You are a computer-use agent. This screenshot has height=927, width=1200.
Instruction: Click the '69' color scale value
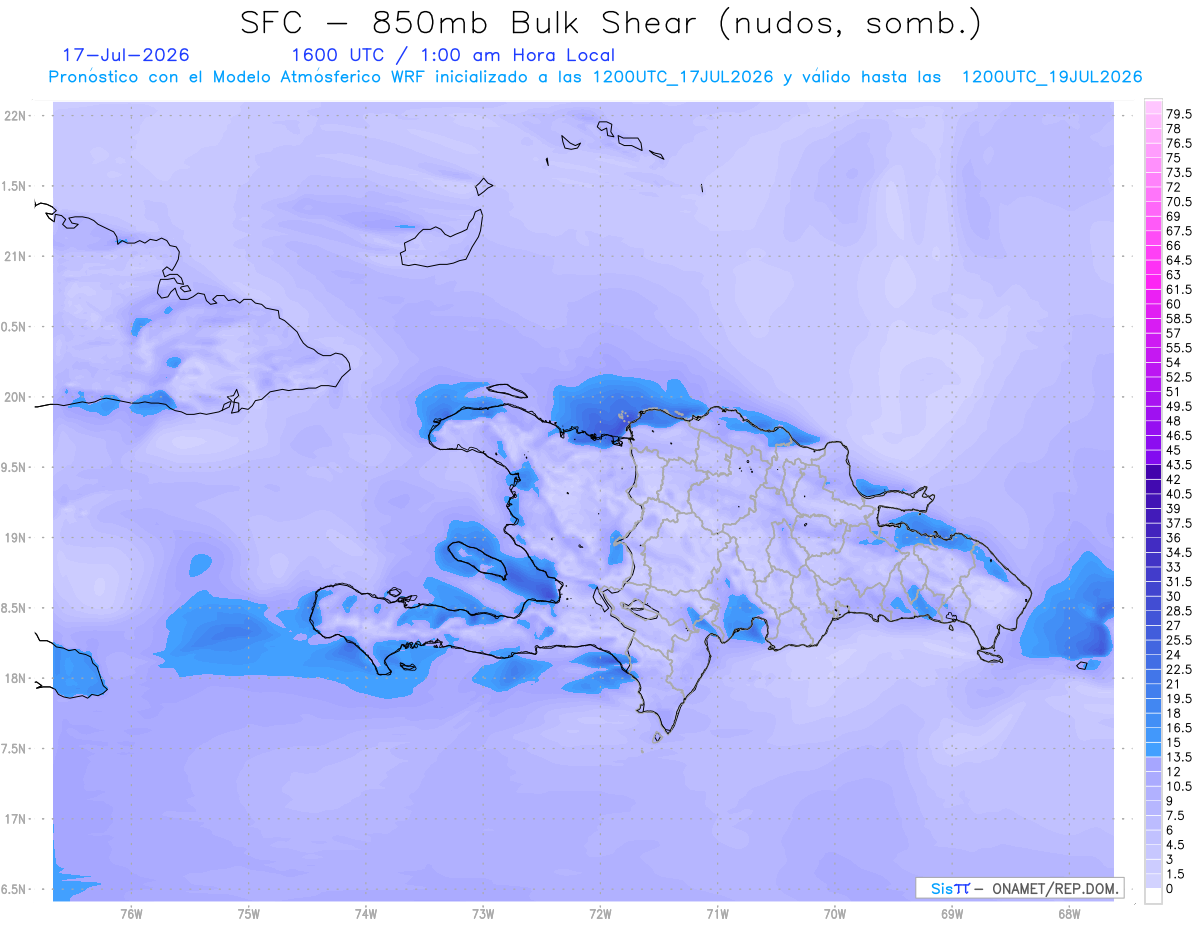pos(1174,216)
